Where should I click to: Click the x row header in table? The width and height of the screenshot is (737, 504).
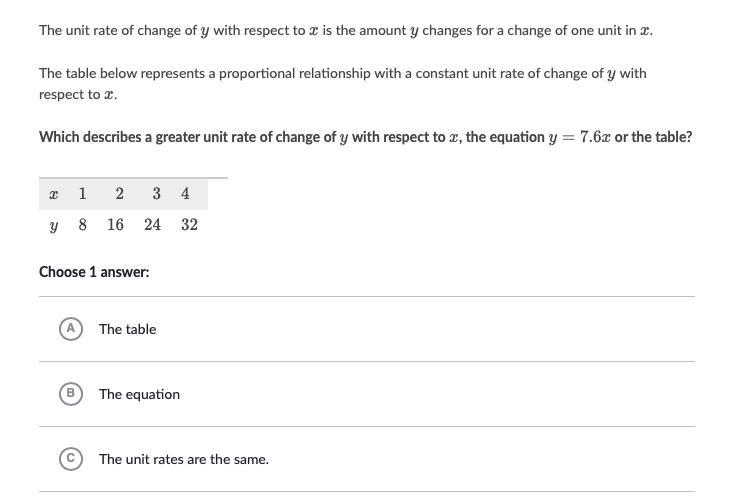pos(53,194)
